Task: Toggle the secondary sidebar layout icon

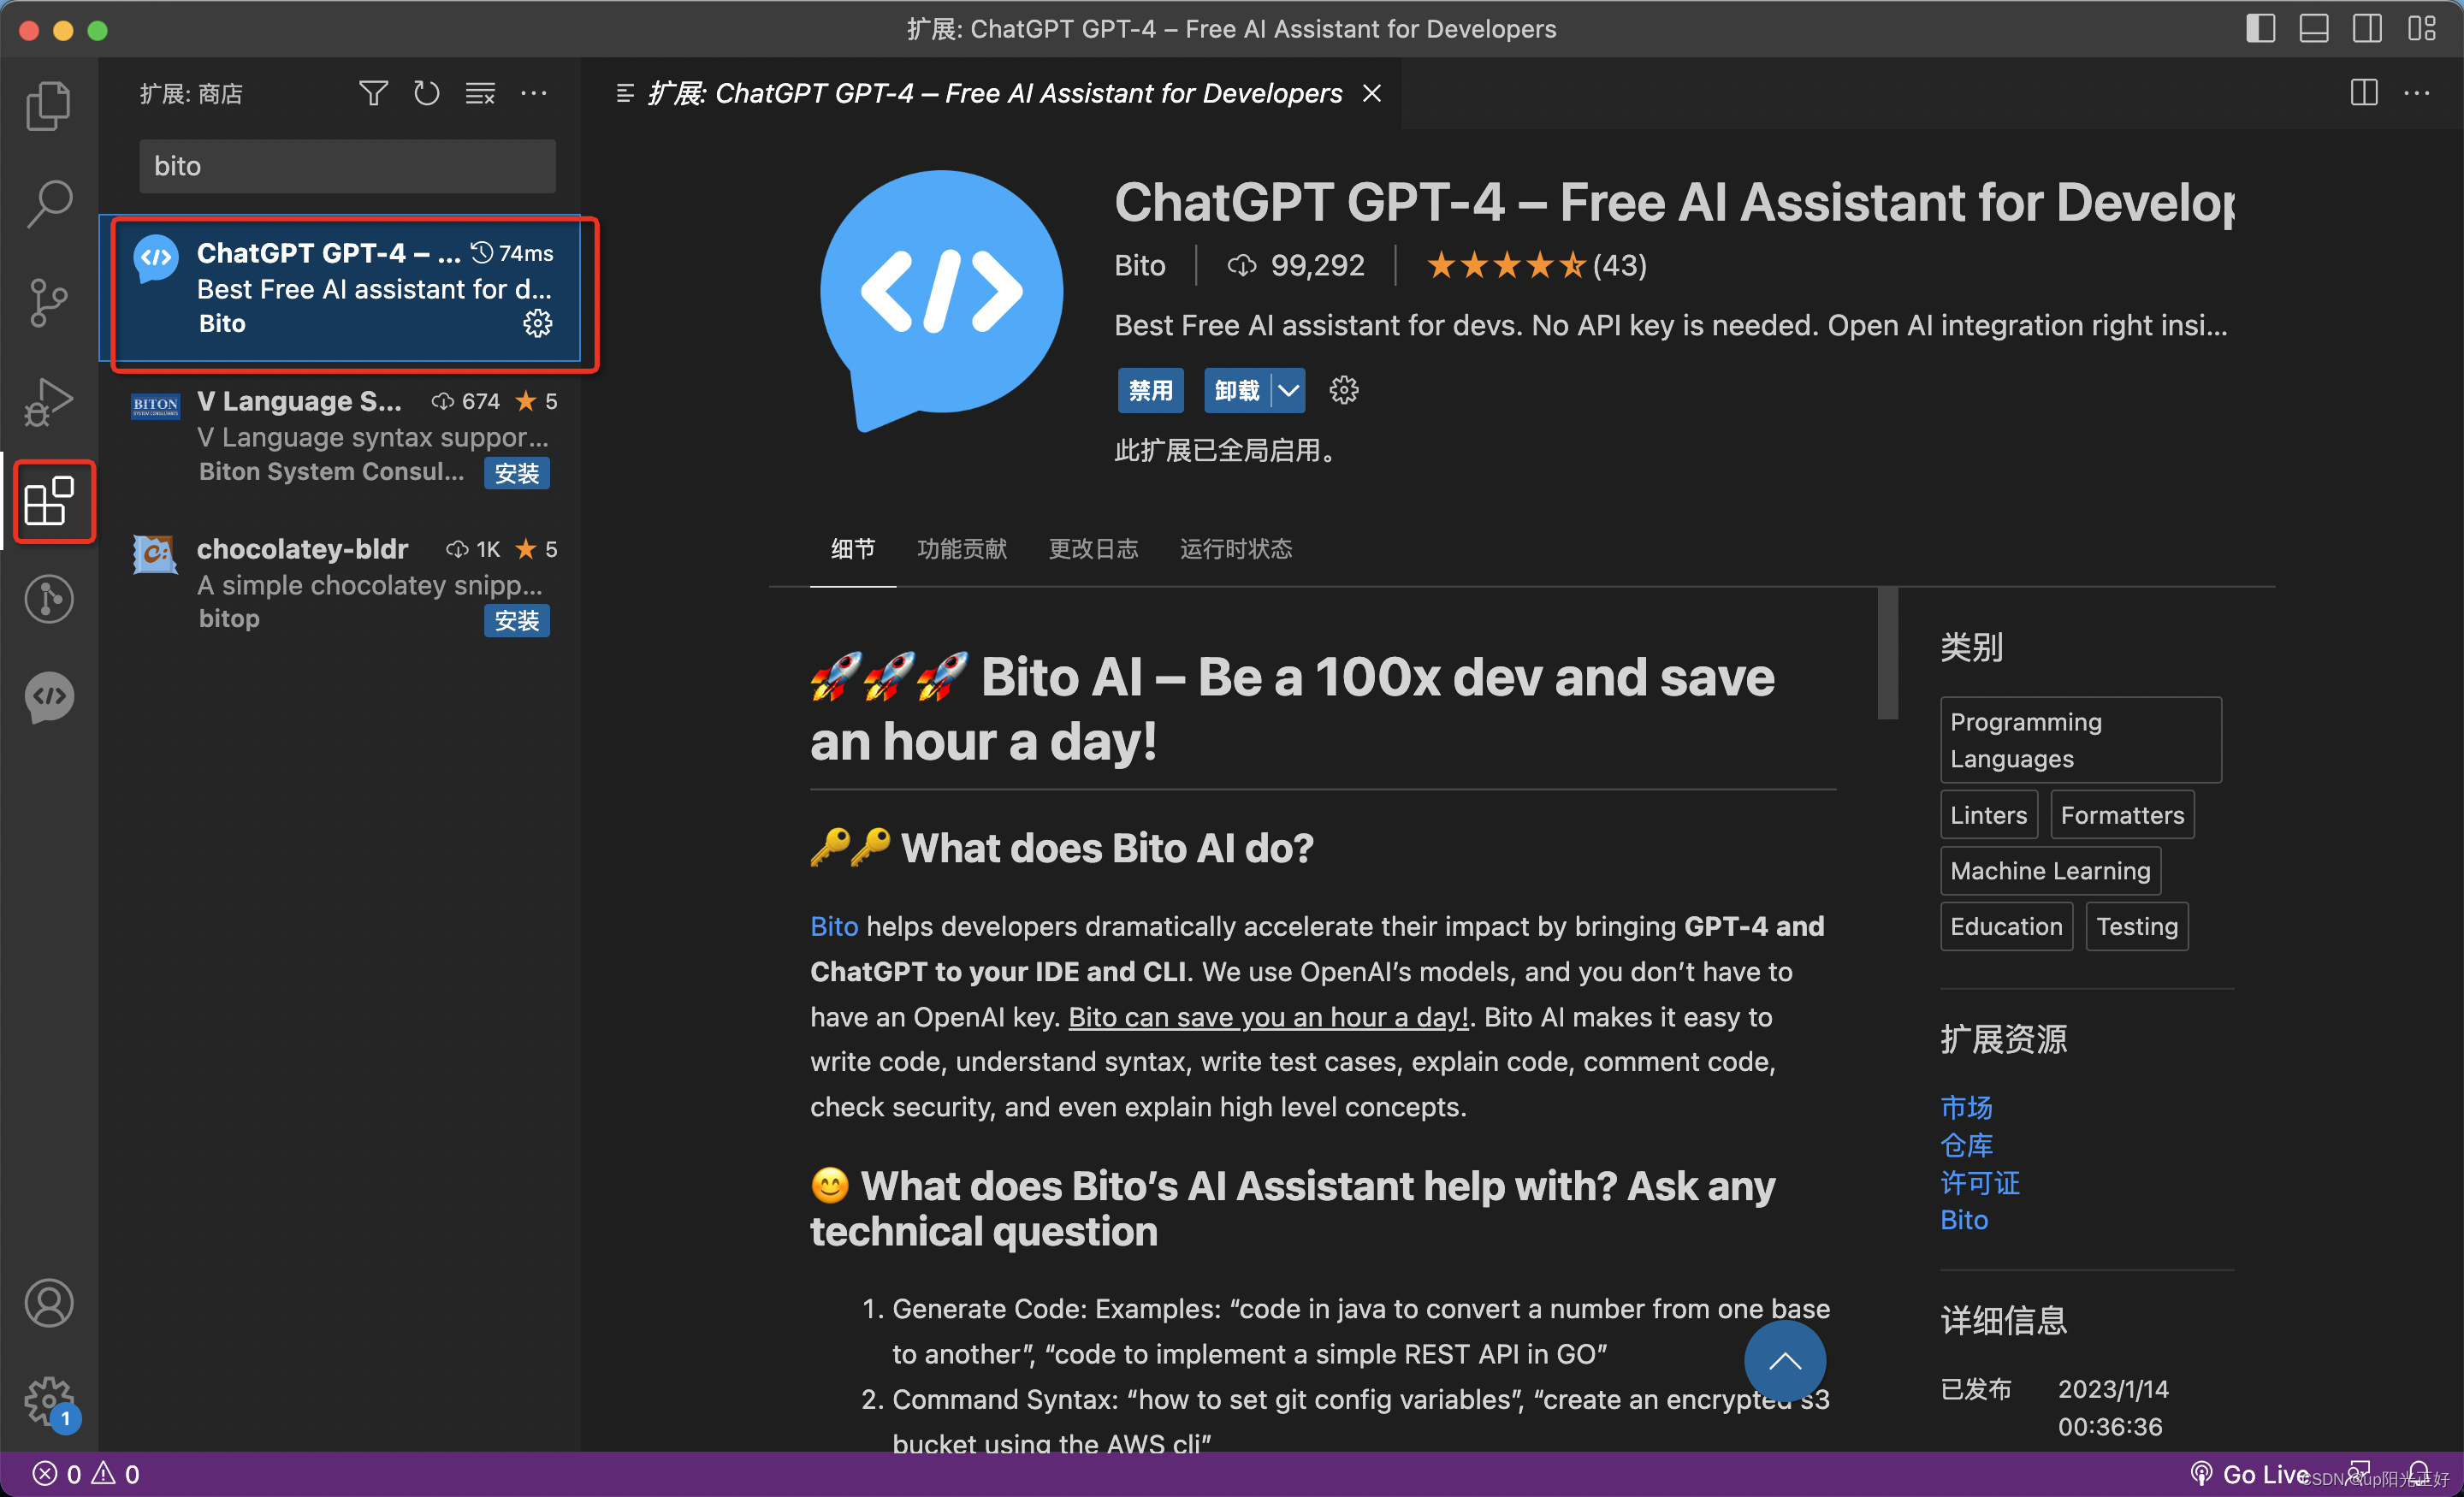Action: coord(2367,28)
